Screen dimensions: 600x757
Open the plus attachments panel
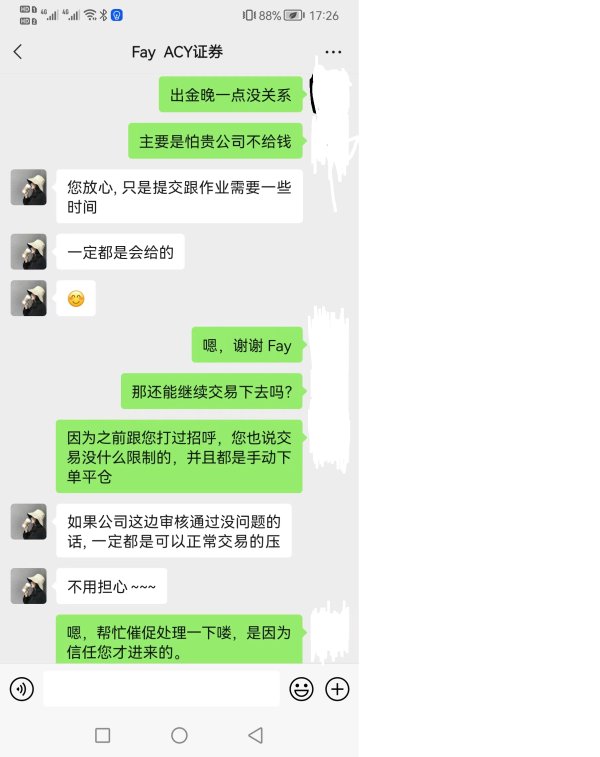click(x=337, y=689)
